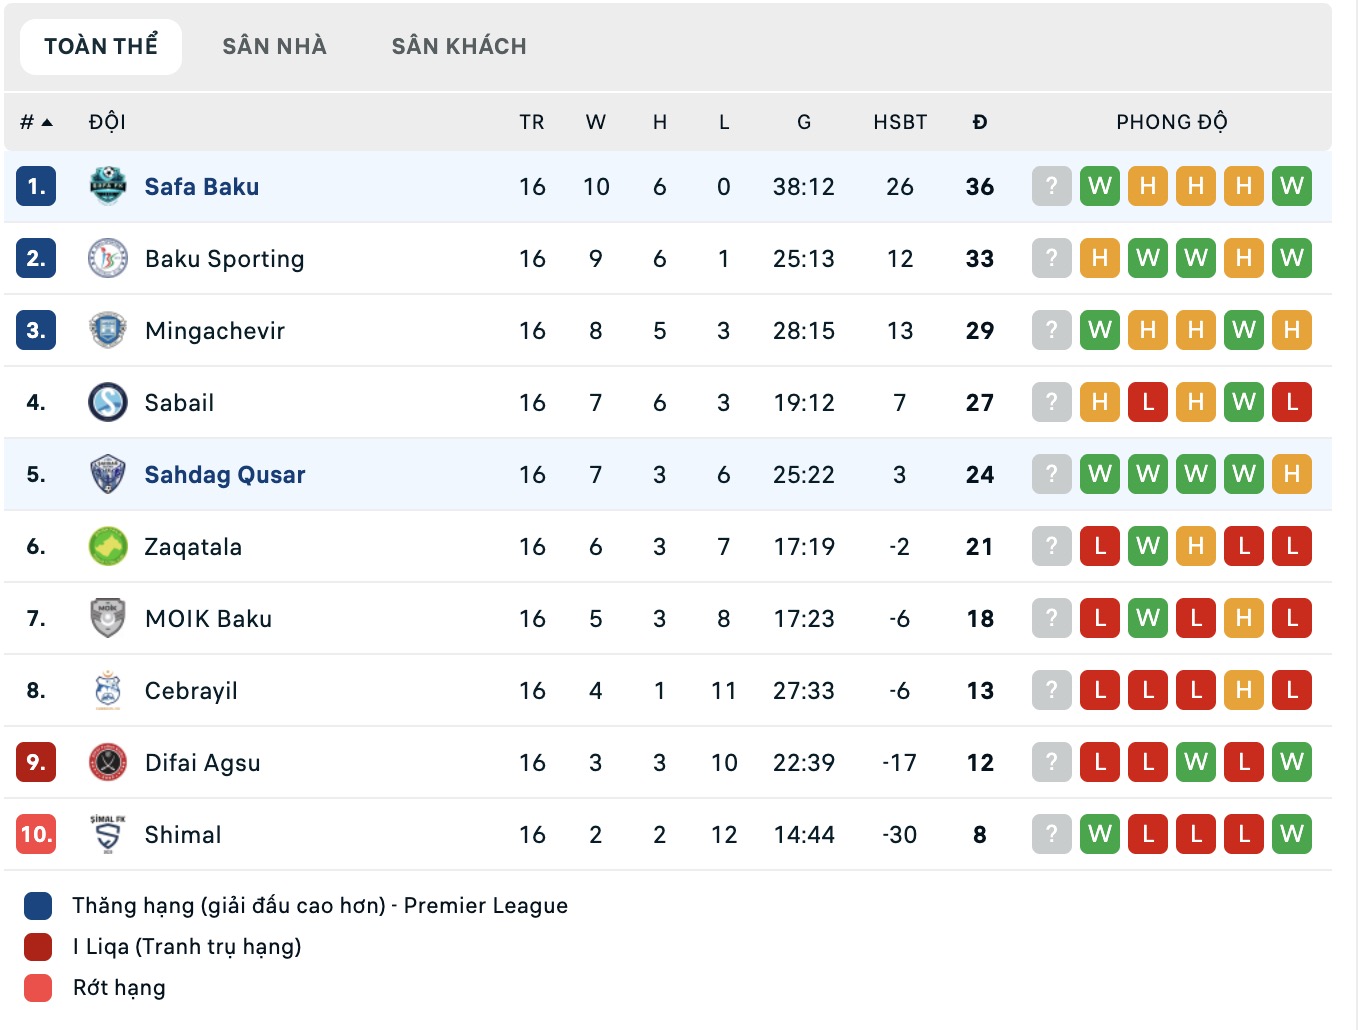Click the gray question mark badge for Safa Baku
Viewport: 1358px width, 1030px height.
[x=1051, y=186]
